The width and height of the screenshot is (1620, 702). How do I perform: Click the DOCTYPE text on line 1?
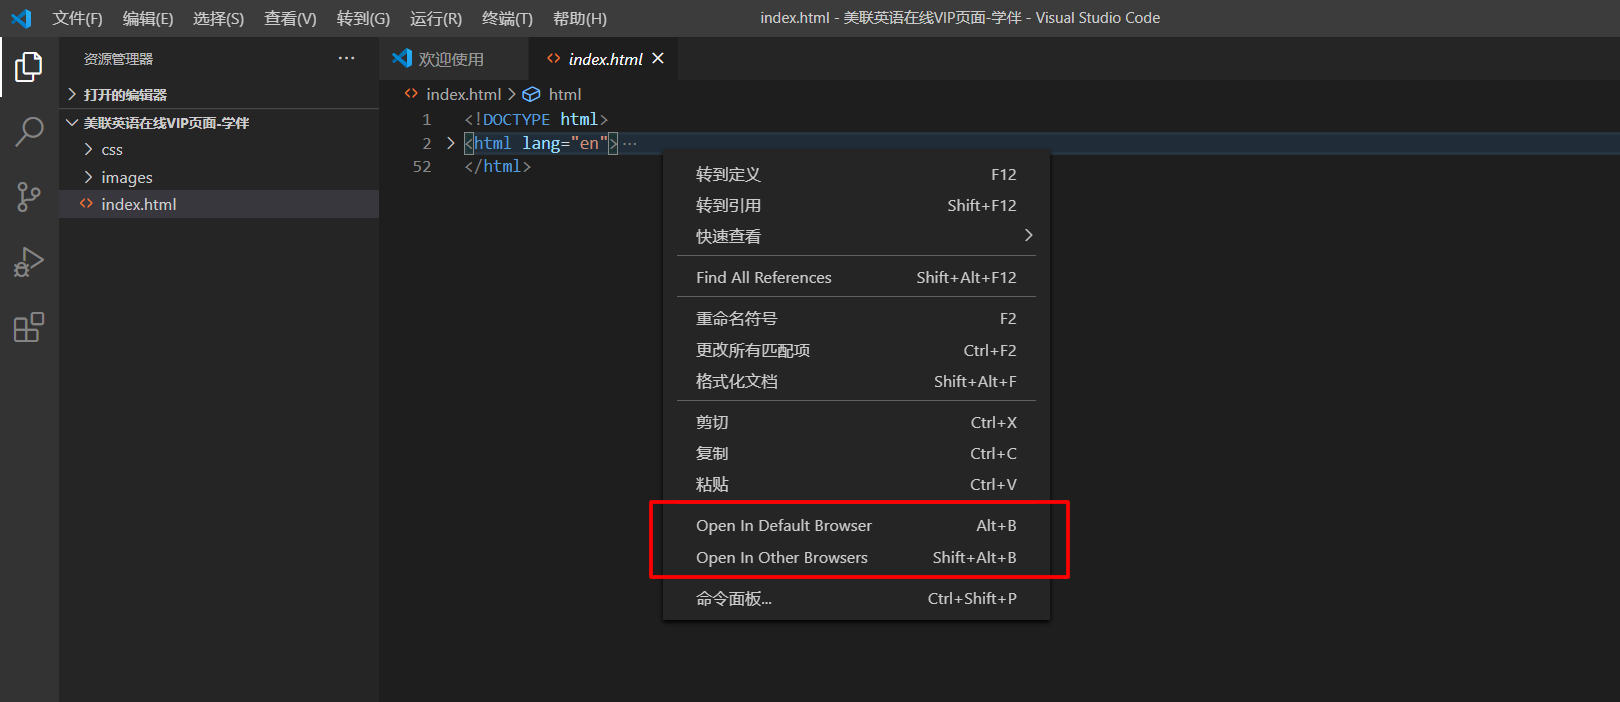pyautogui.click(x=516, y=119)
